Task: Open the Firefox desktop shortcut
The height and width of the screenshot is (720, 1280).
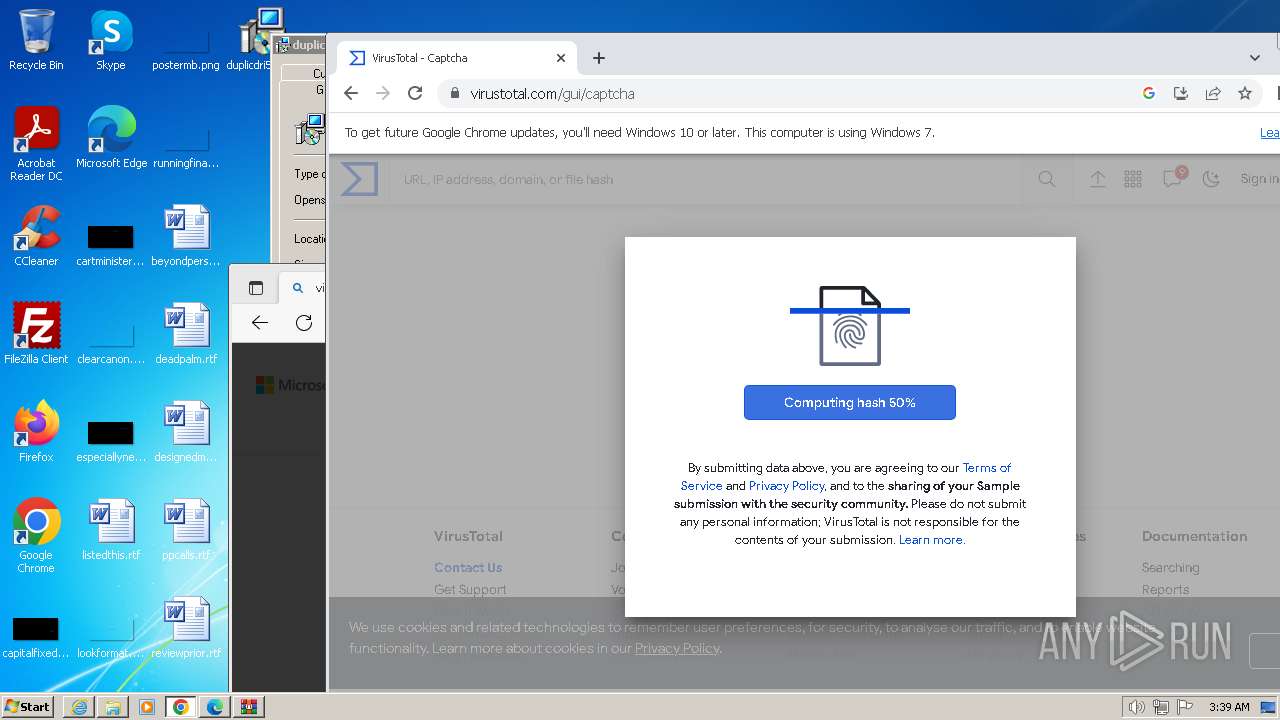Action: [36, 432]
